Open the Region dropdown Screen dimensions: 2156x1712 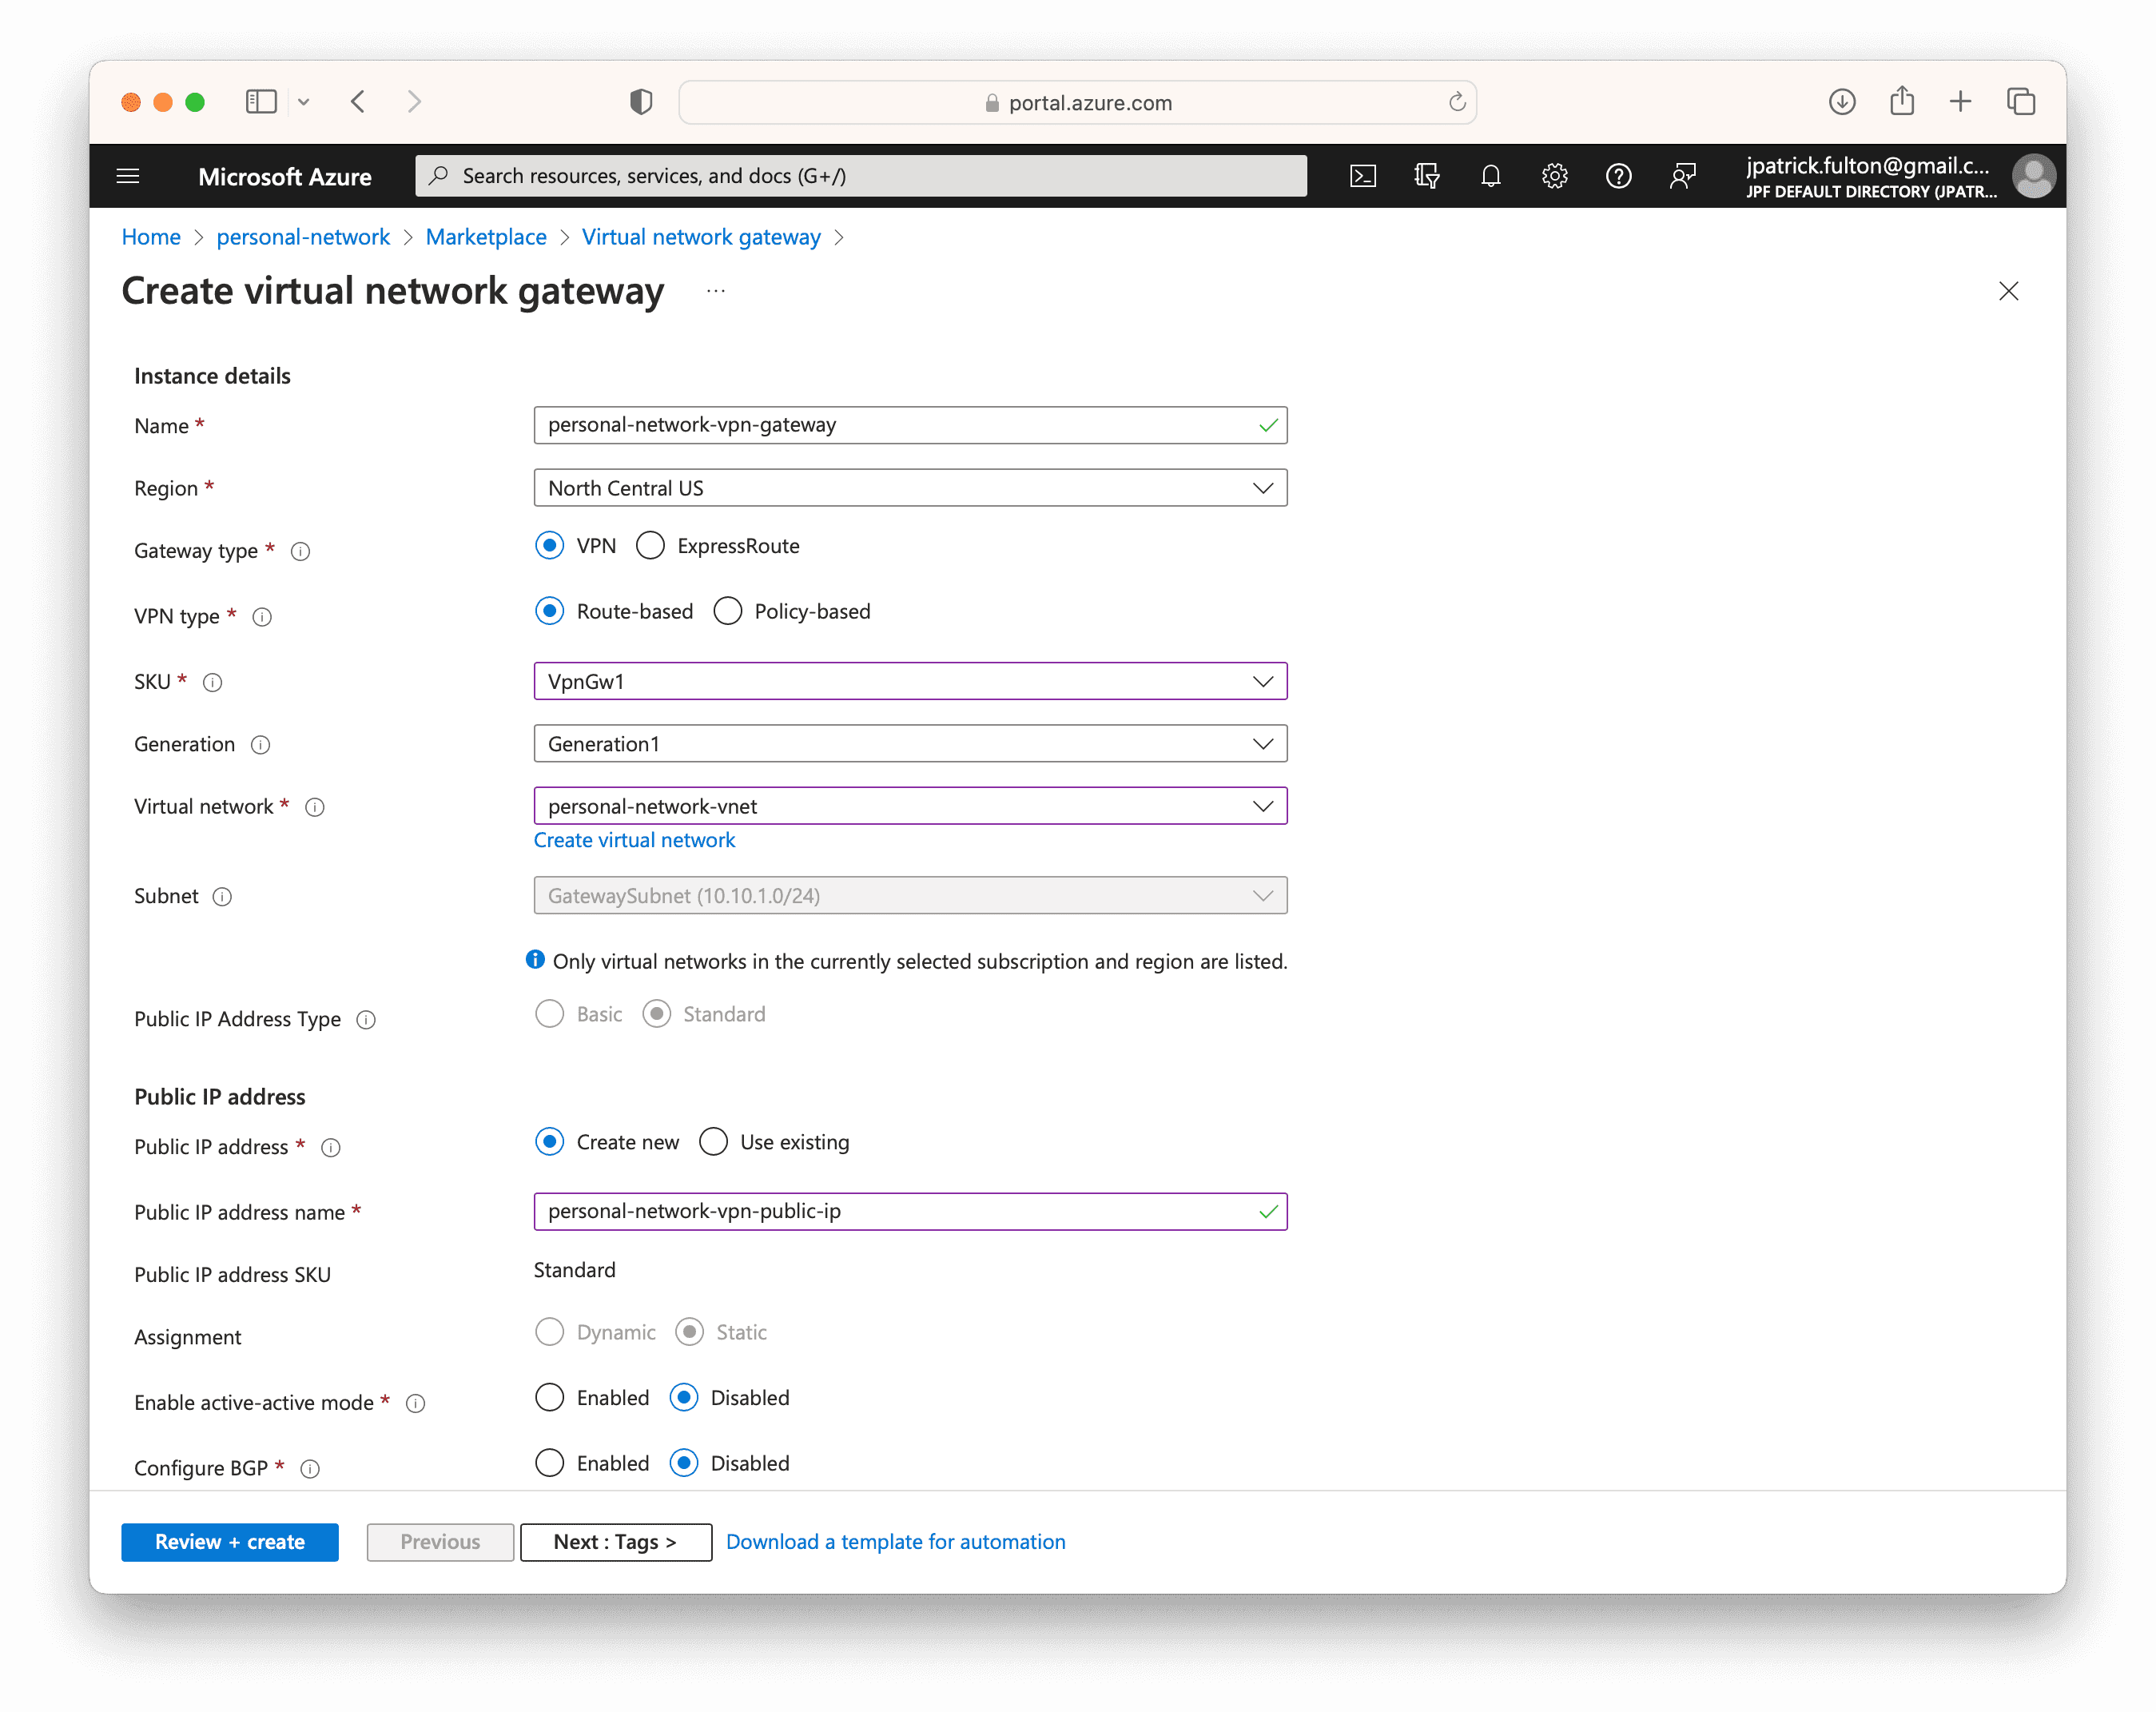pyautogui.click(x=910, y=488)
